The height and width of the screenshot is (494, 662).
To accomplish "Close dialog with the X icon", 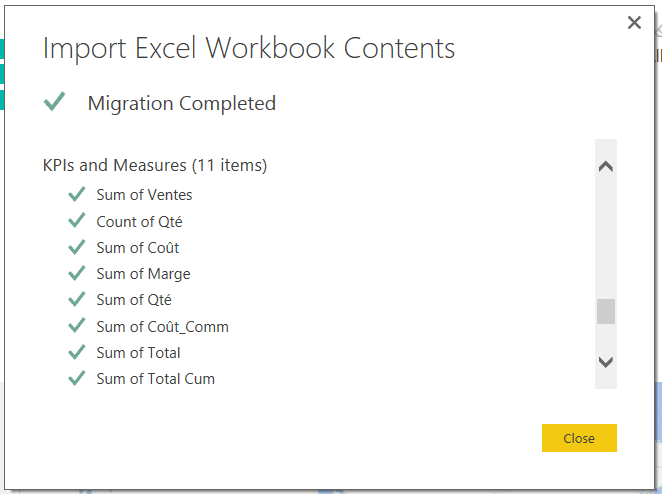I will [x=634, y=23].
